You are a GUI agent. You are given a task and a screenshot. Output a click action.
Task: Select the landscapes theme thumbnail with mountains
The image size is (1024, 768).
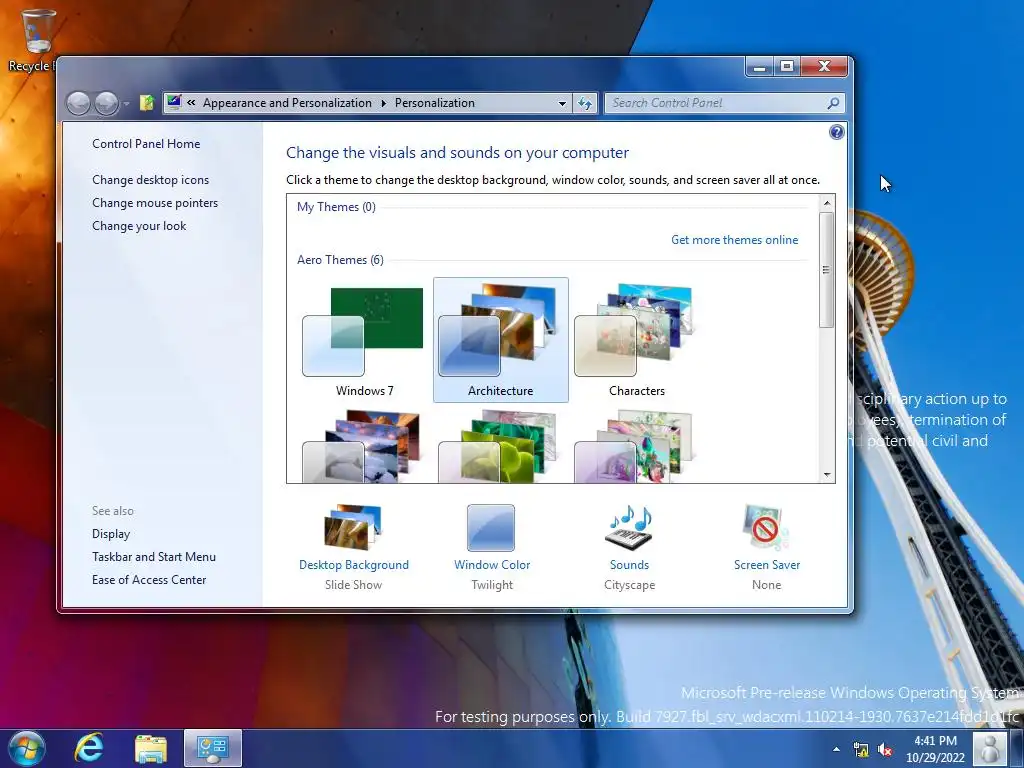(x=362, y=447)
